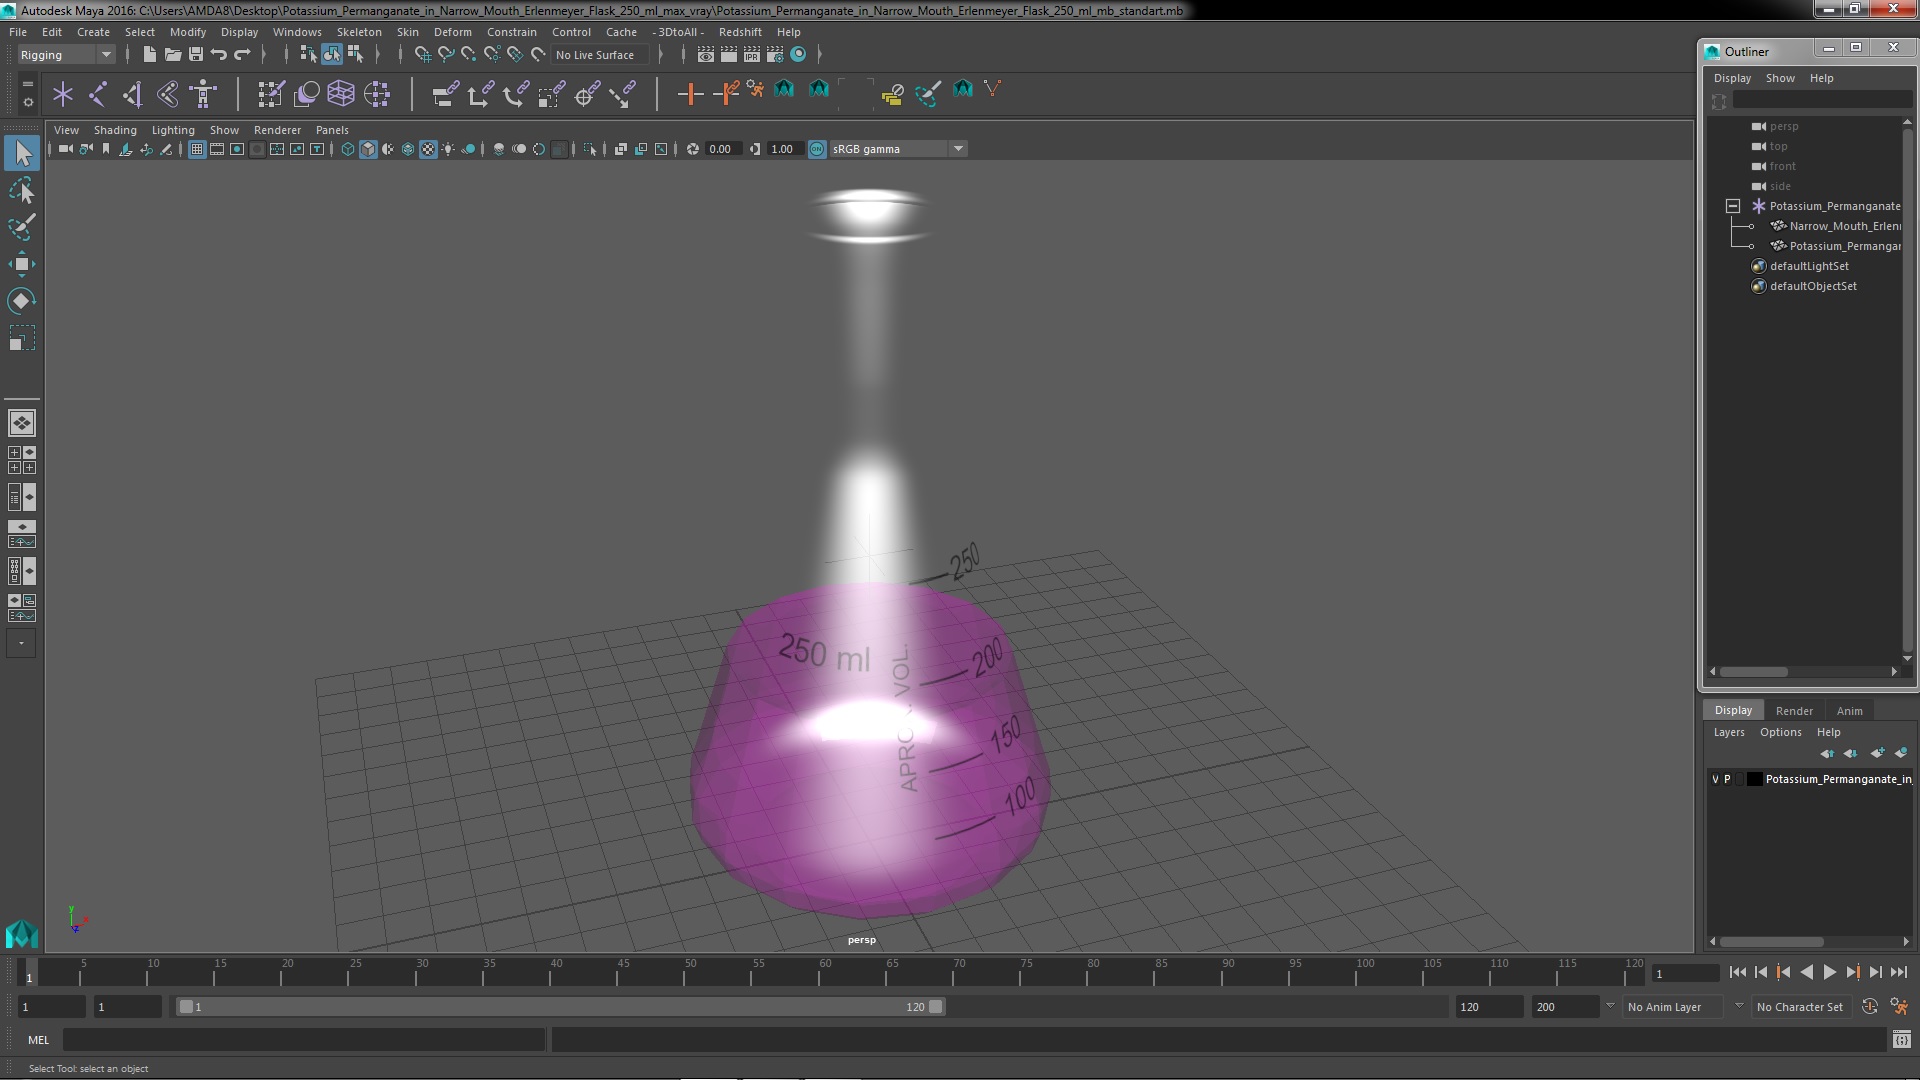Screen dimensions: 1920x1080
Task: Open the viewport Shading menu
Action: pyautogui.click(x=115, y=130)
